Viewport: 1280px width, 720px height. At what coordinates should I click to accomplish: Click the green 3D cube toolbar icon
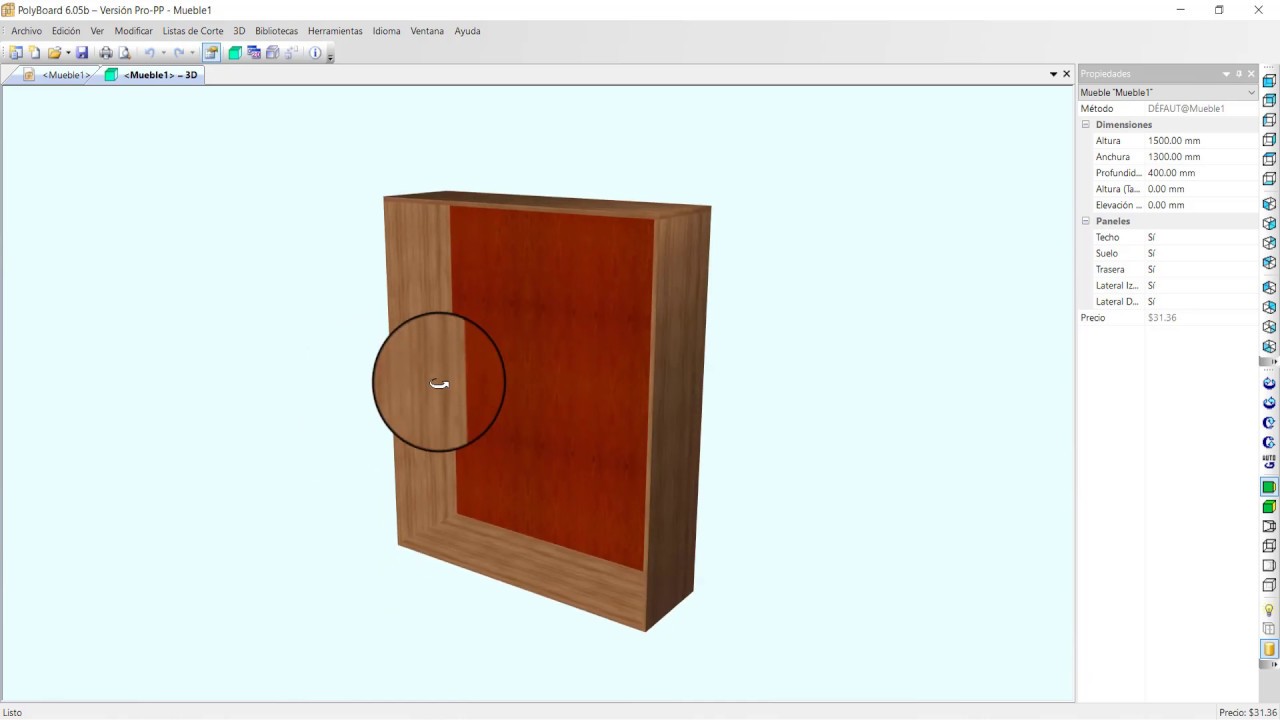[x=235, y=53]
